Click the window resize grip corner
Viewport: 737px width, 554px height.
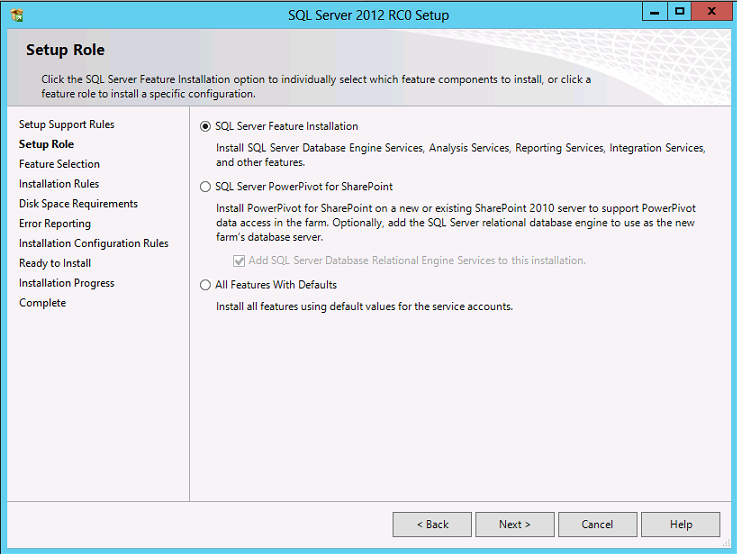pos(726,543)
